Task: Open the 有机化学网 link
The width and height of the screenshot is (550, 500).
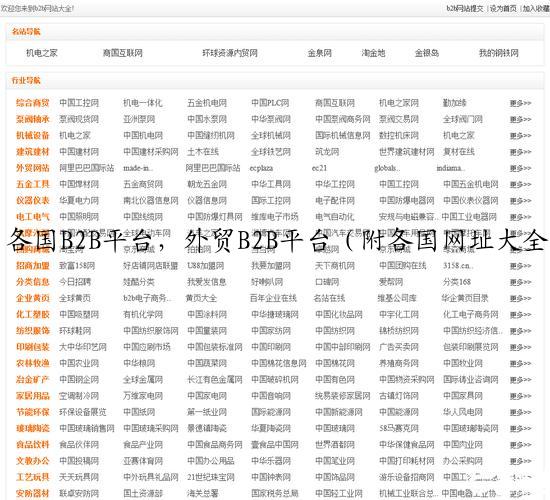Action: pos(143,314)
